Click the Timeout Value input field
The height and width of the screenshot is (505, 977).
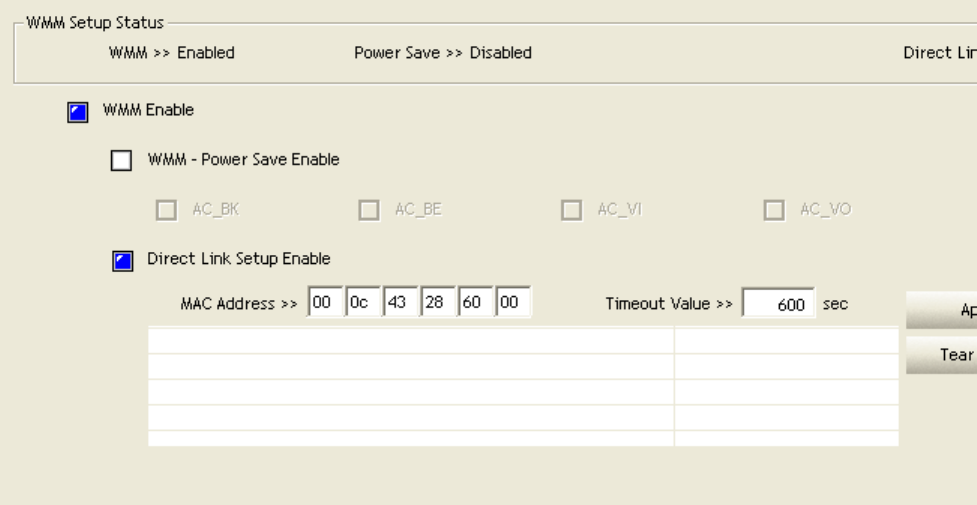[x=778, y=305]
